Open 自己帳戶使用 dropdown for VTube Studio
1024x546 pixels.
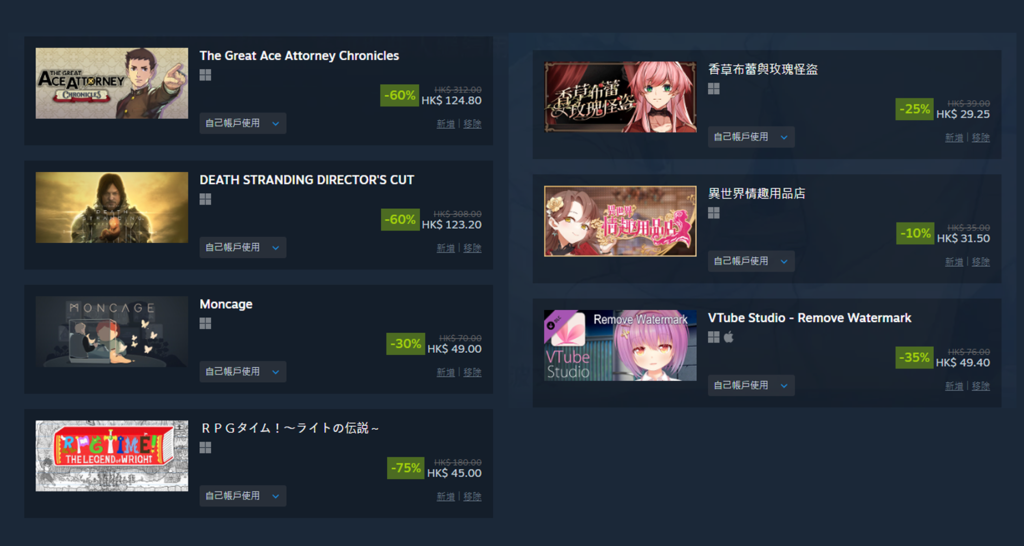[751, 385]
